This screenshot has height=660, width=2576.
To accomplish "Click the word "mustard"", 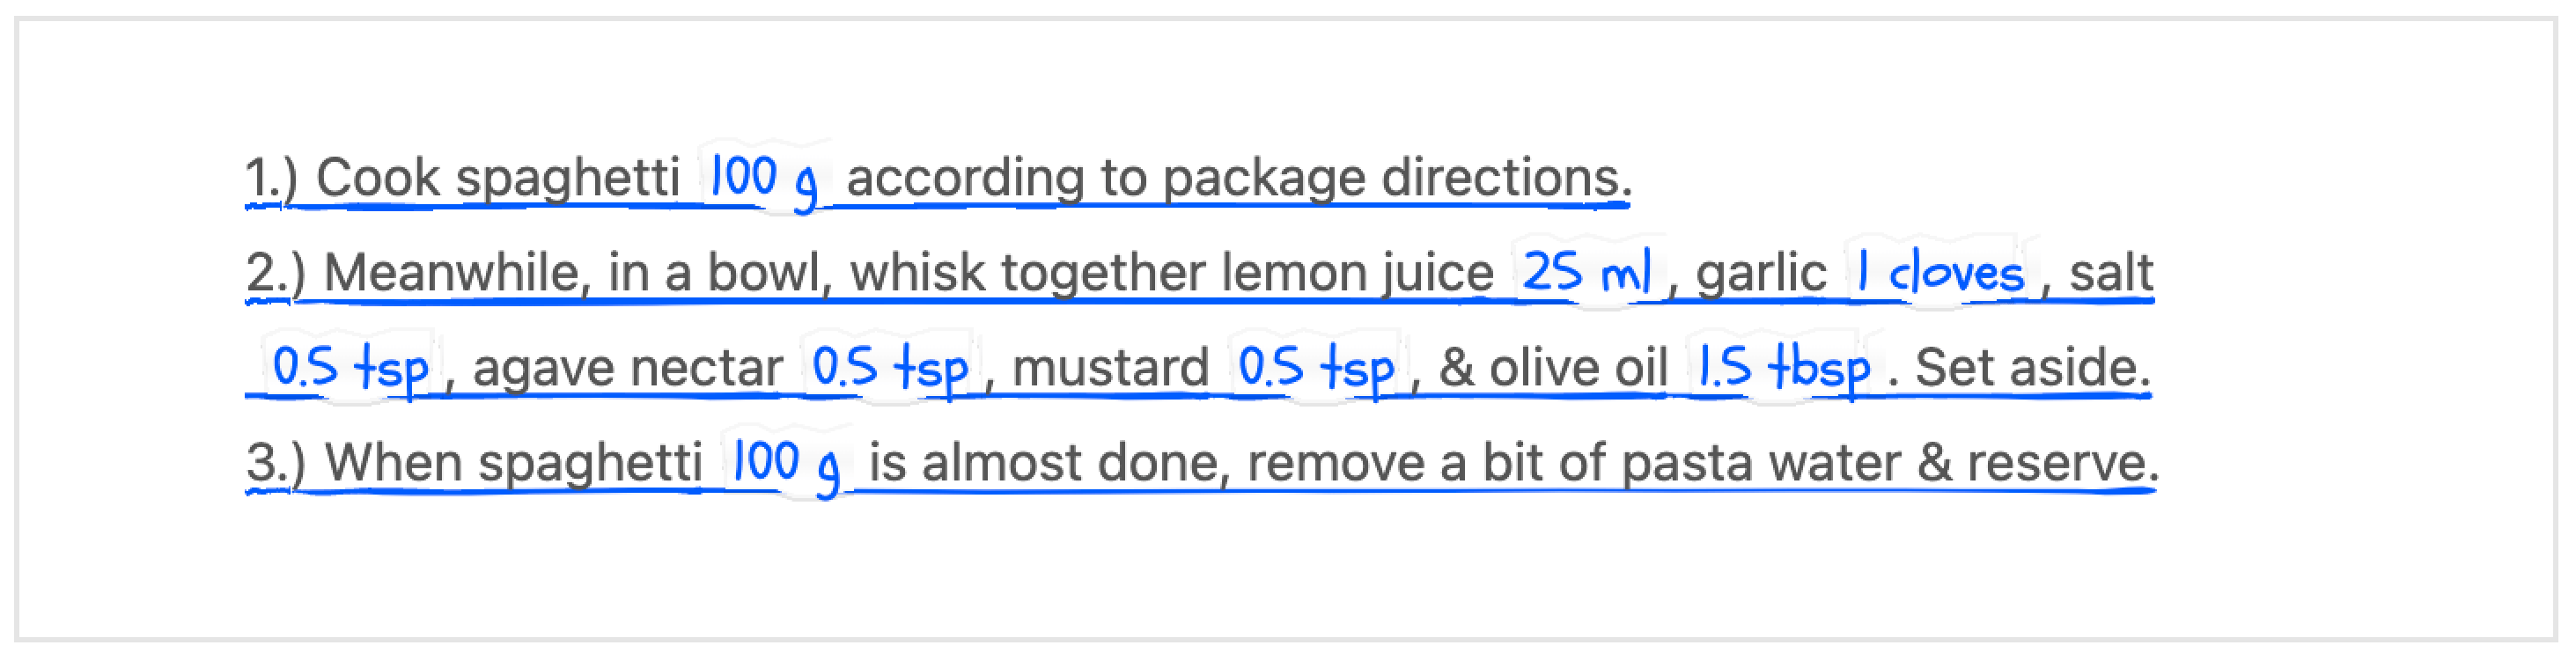I will tap(1110, 368).
